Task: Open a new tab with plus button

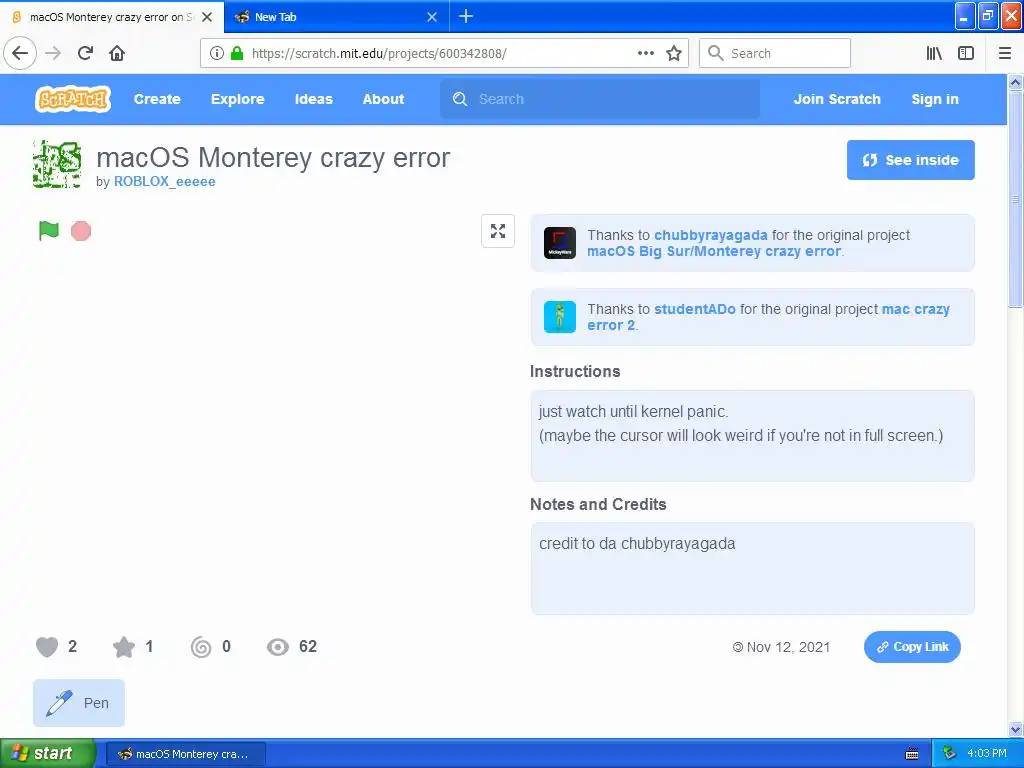Action: point(466,16)
